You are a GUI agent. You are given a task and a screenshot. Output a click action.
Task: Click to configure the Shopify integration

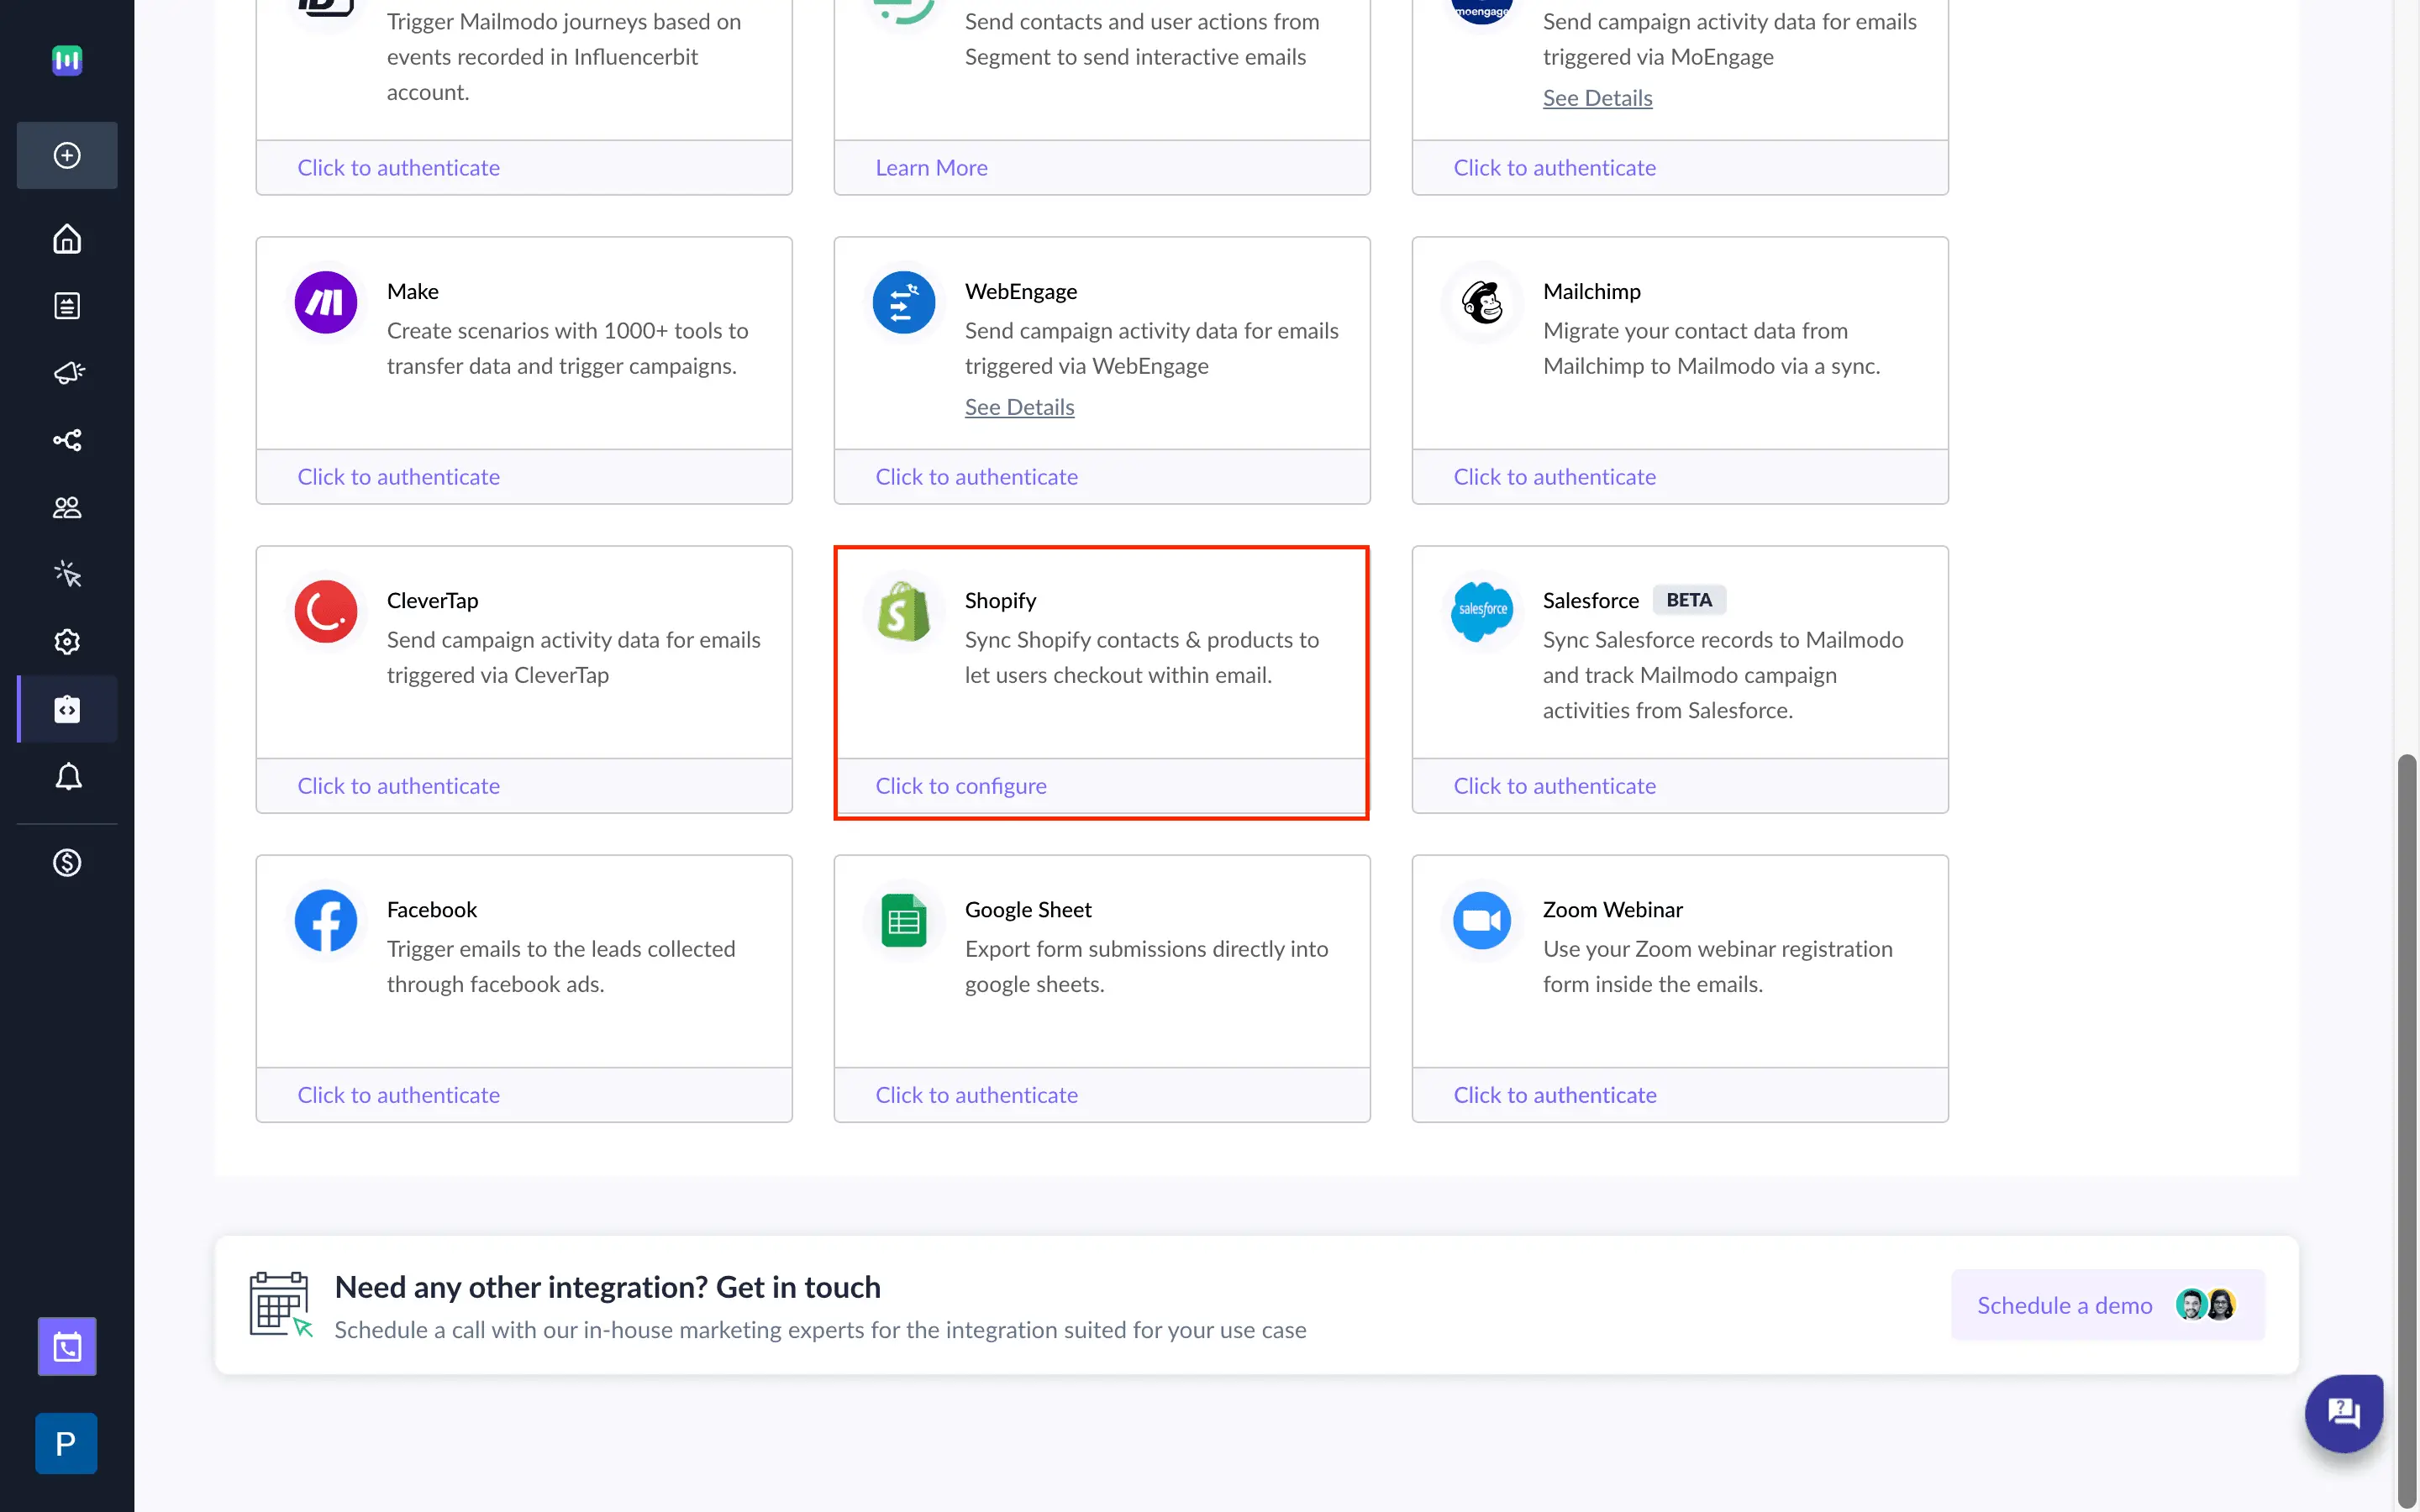pyautogui.click(x=961, y=785)
